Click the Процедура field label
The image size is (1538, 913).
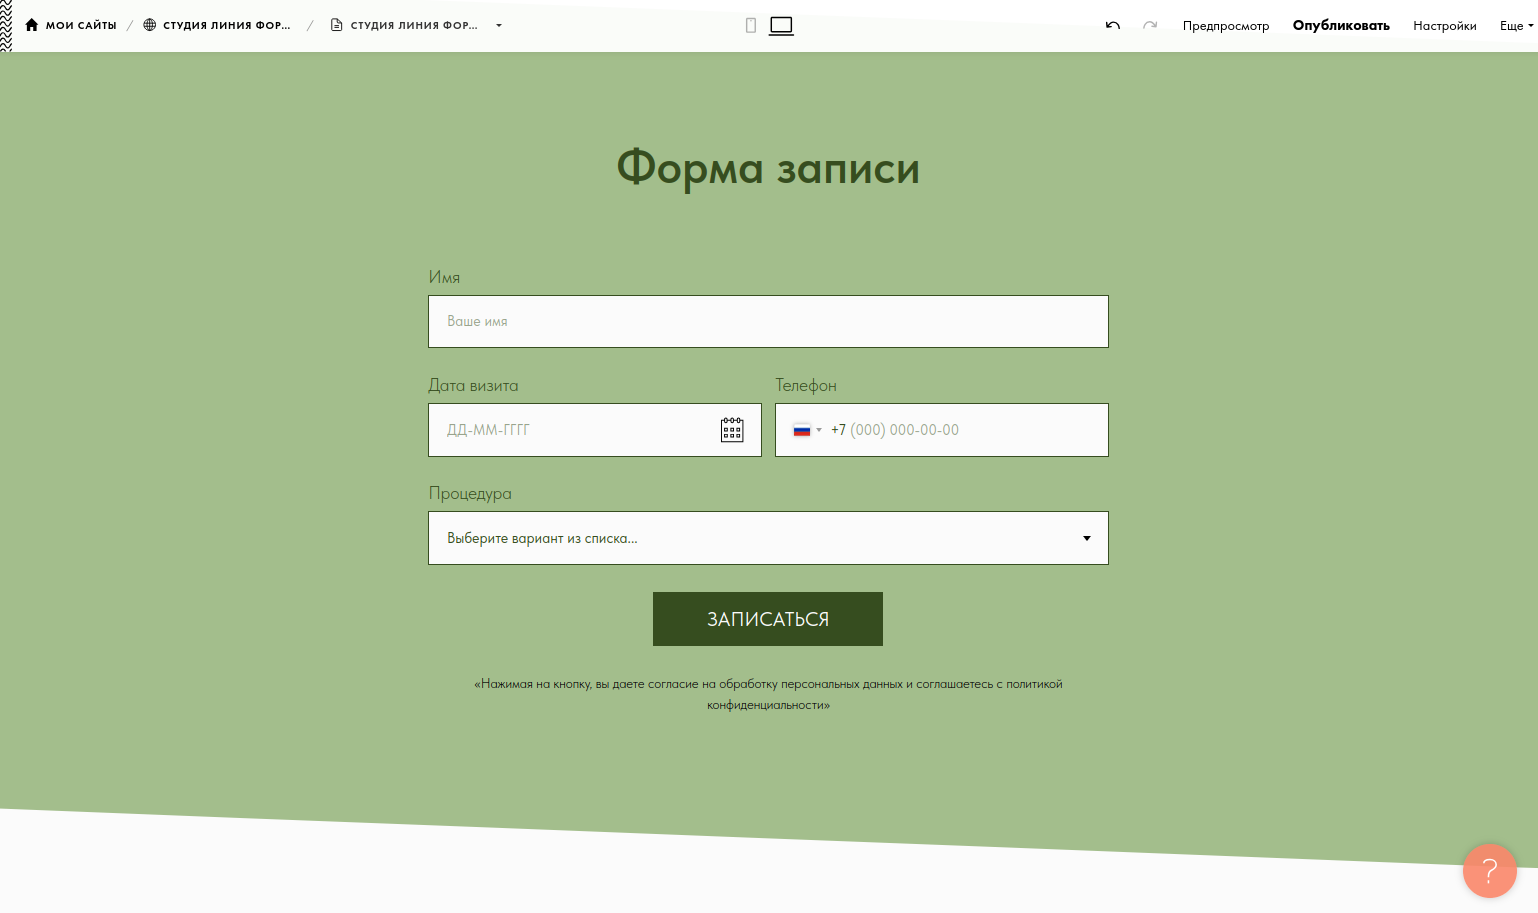[470, 493]
